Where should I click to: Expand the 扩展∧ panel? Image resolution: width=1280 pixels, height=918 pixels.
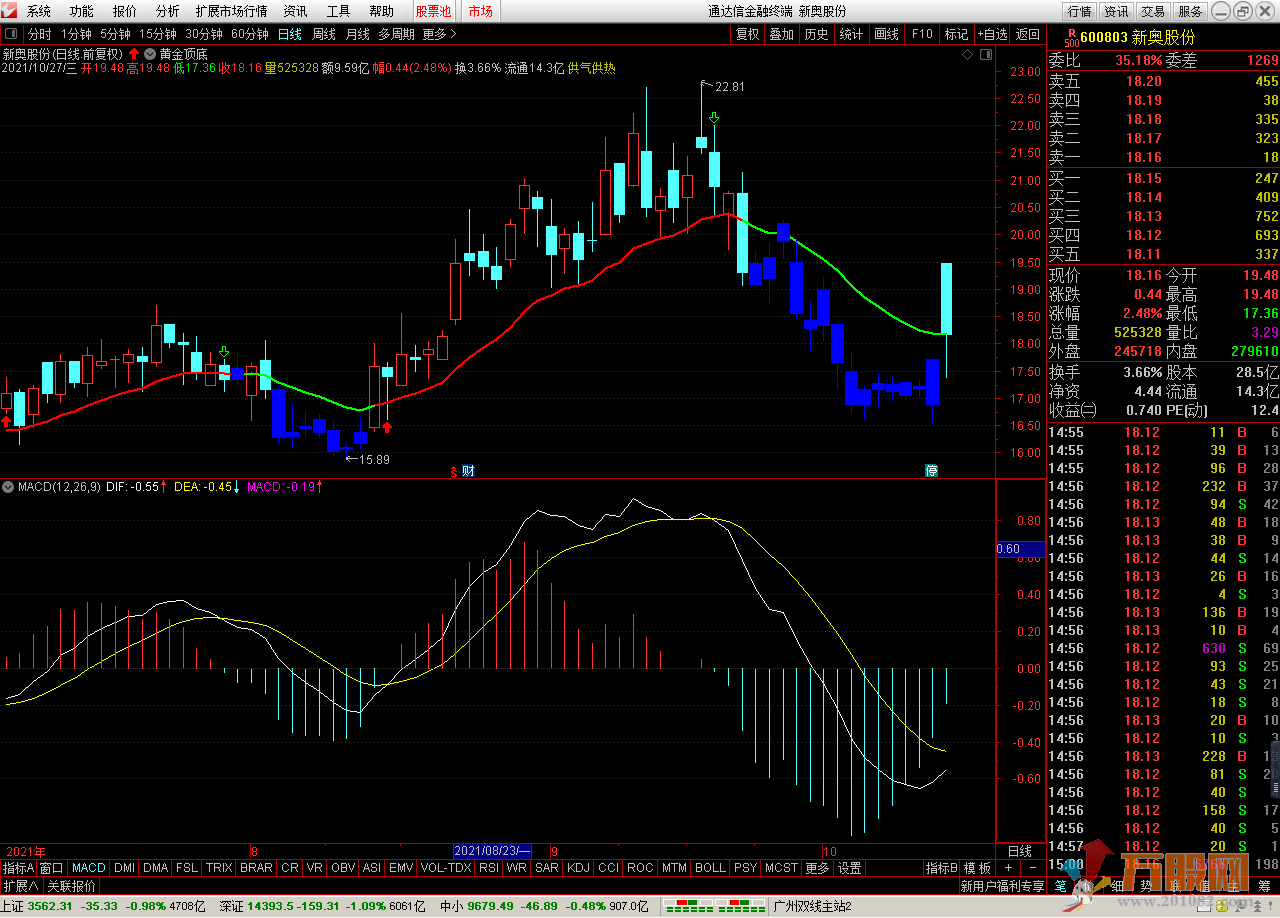coord(21,886)
